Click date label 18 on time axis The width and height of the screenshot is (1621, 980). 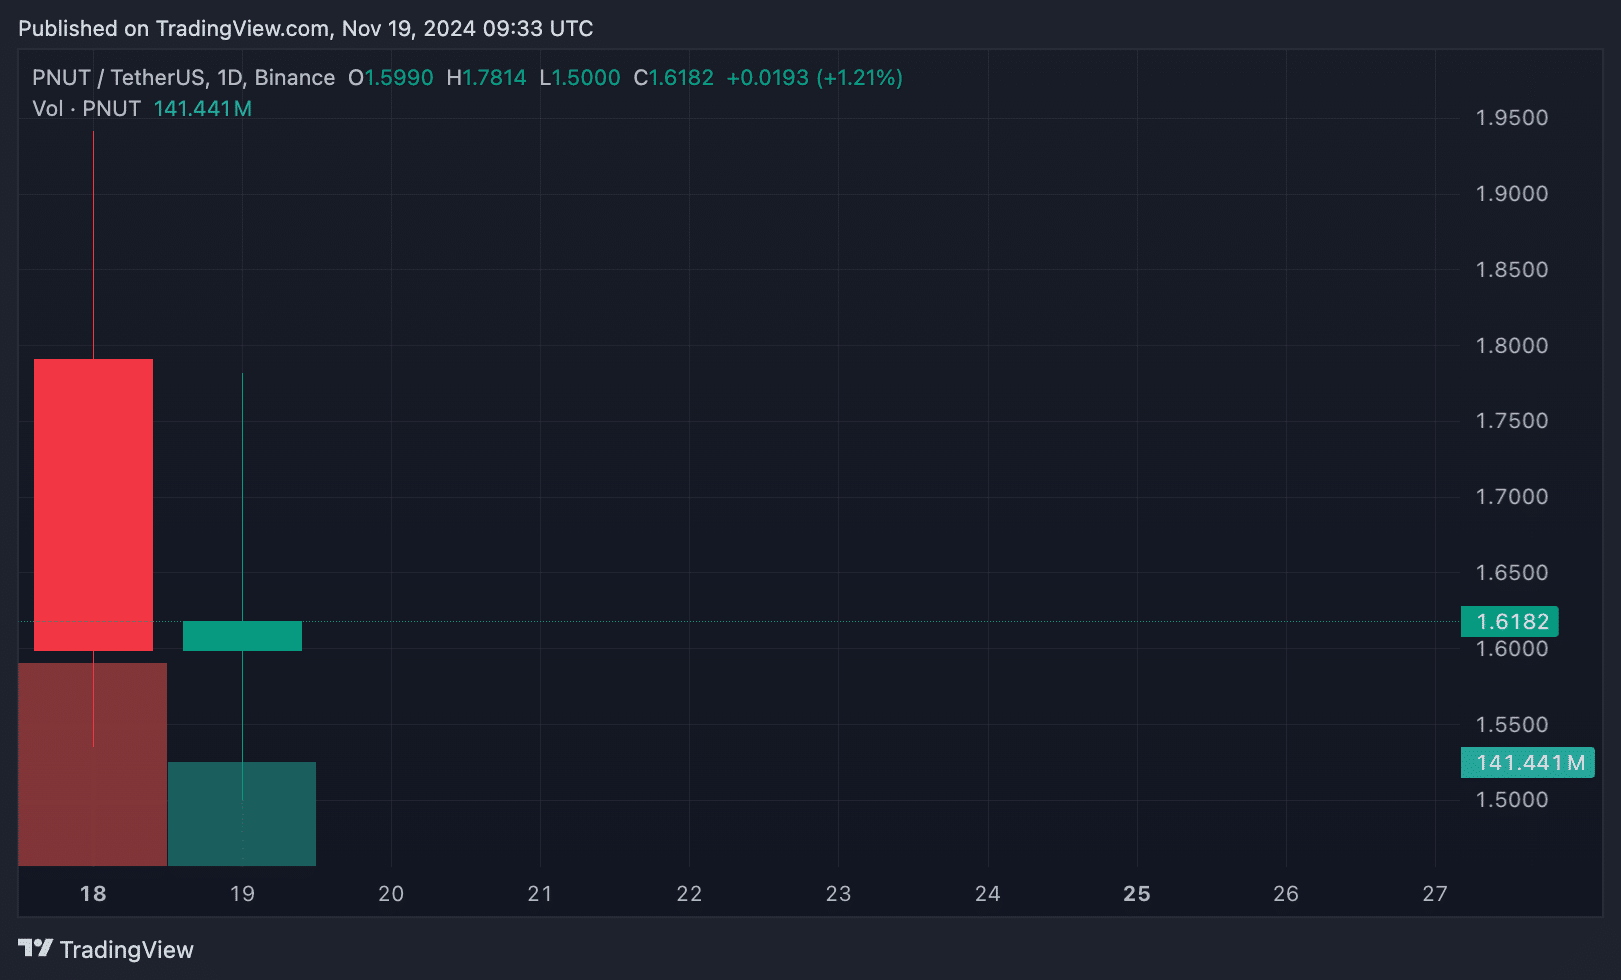93,894
